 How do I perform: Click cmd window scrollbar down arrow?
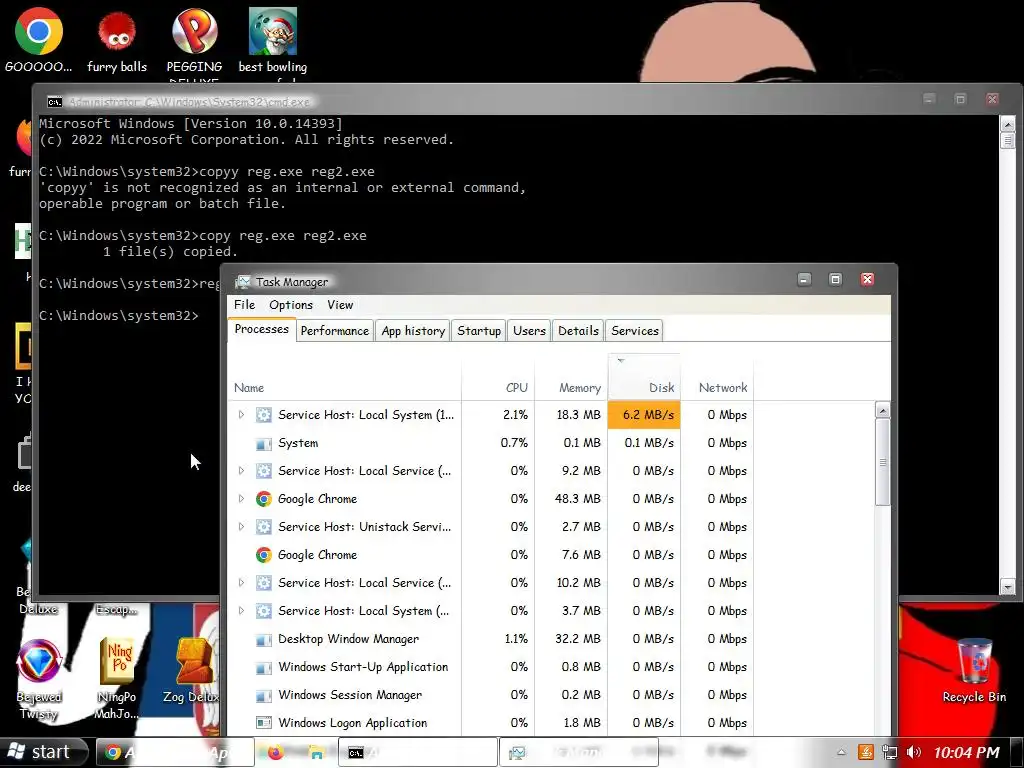tap(1008, 586)
